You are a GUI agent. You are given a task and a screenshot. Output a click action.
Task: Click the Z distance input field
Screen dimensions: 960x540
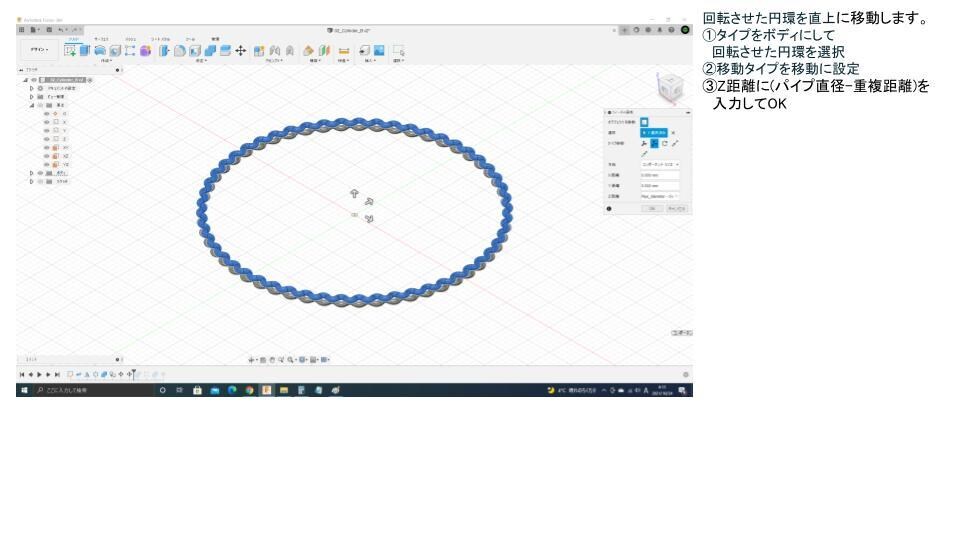(660, 197)
